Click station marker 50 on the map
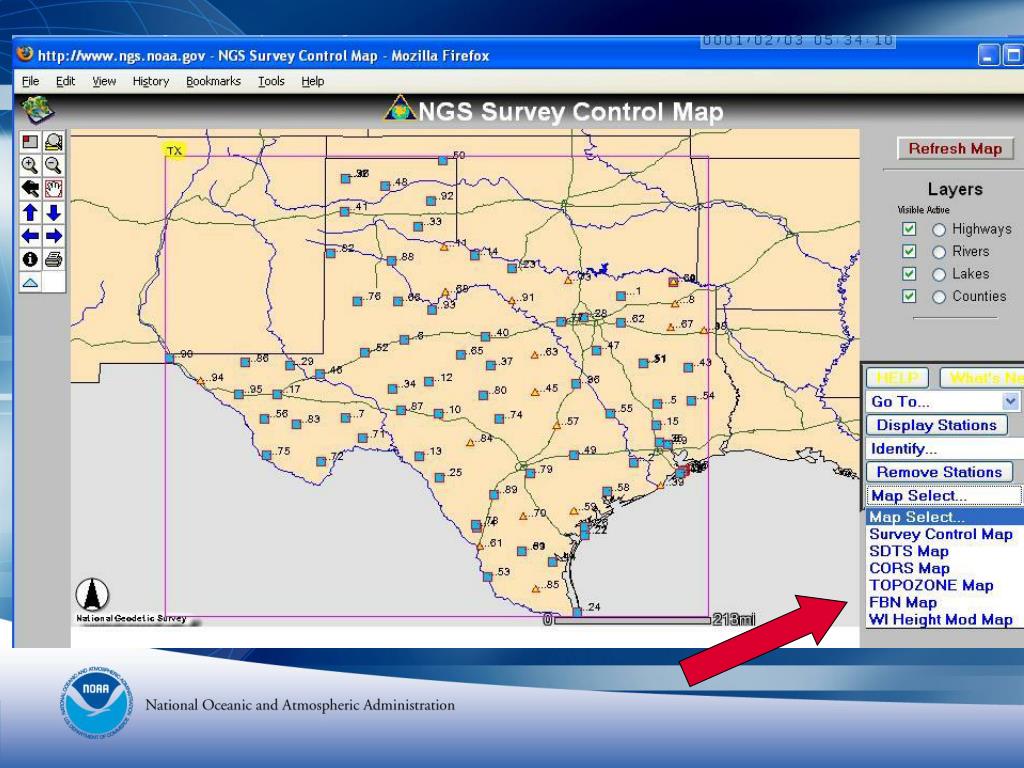This screenshot has width=1024, height=768. [443, 159]
